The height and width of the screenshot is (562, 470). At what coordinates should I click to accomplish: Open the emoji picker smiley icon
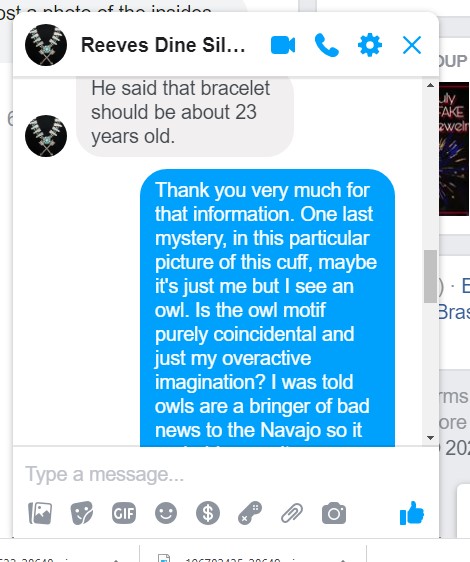(x=166, y=513)
